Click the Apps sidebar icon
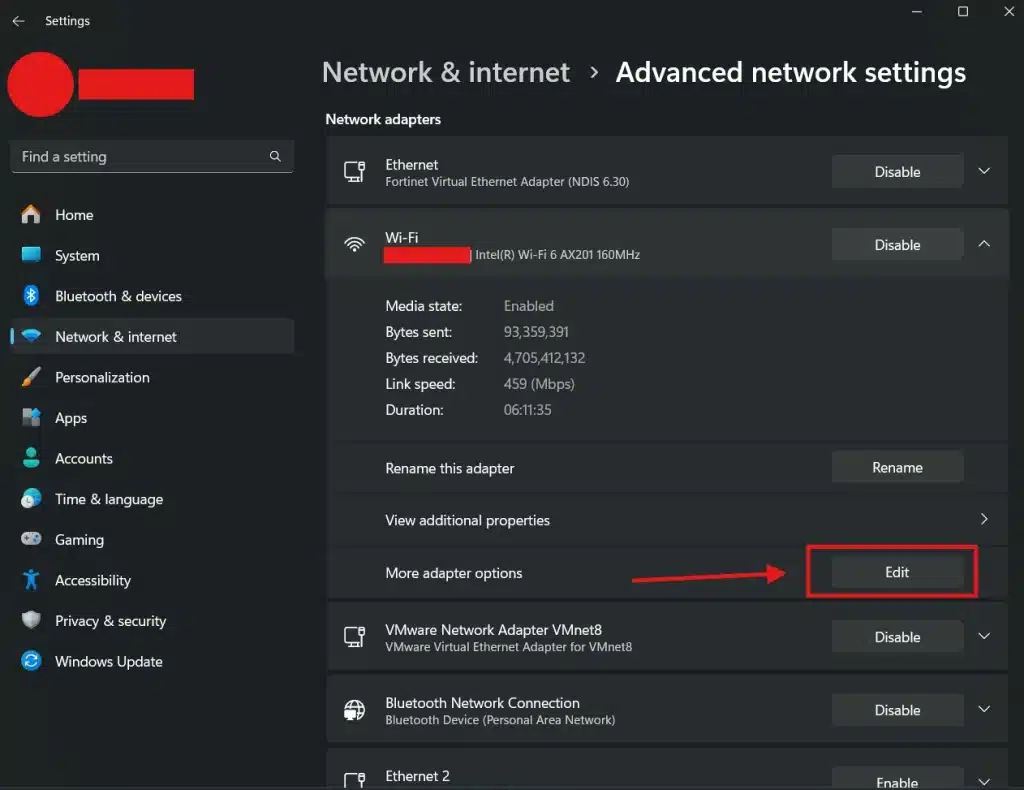This screenshot has height=790, width=1024. [x=31, y=417]
